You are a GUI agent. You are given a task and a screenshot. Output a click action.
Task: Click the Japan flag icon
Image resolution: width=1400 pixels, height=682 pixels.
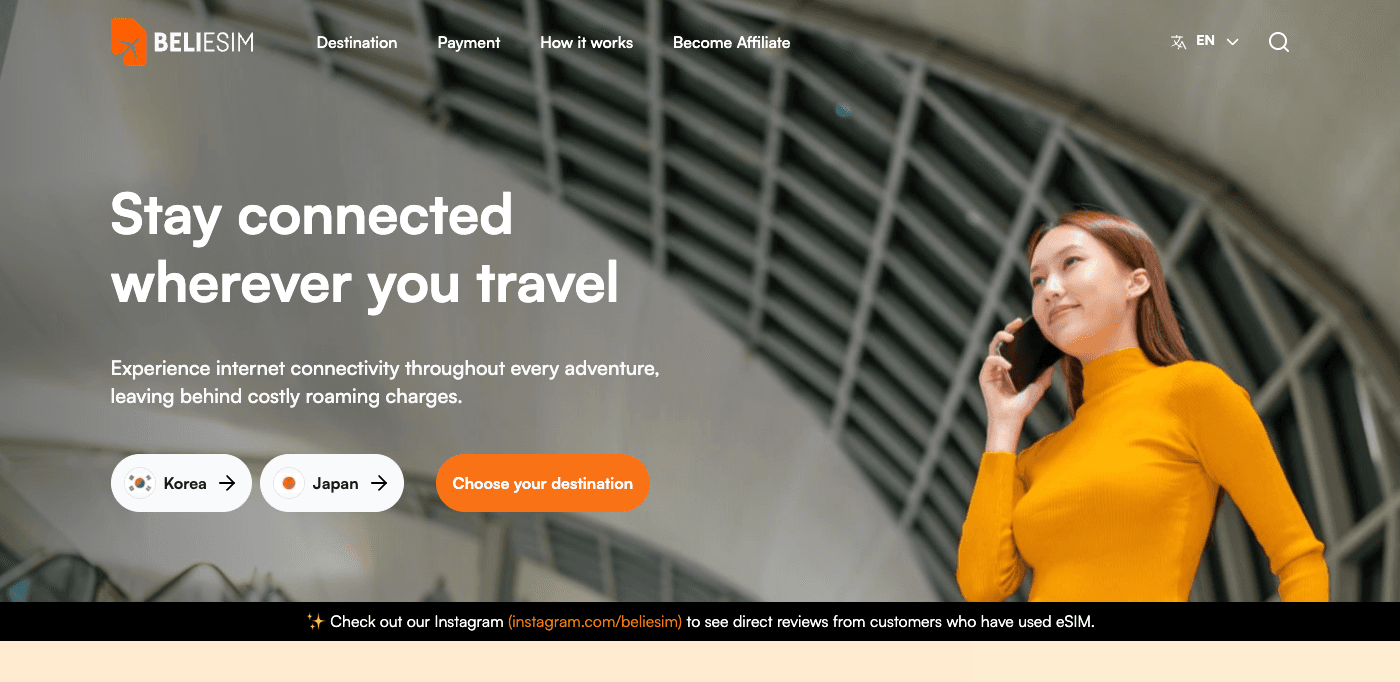tap(289, 483)
